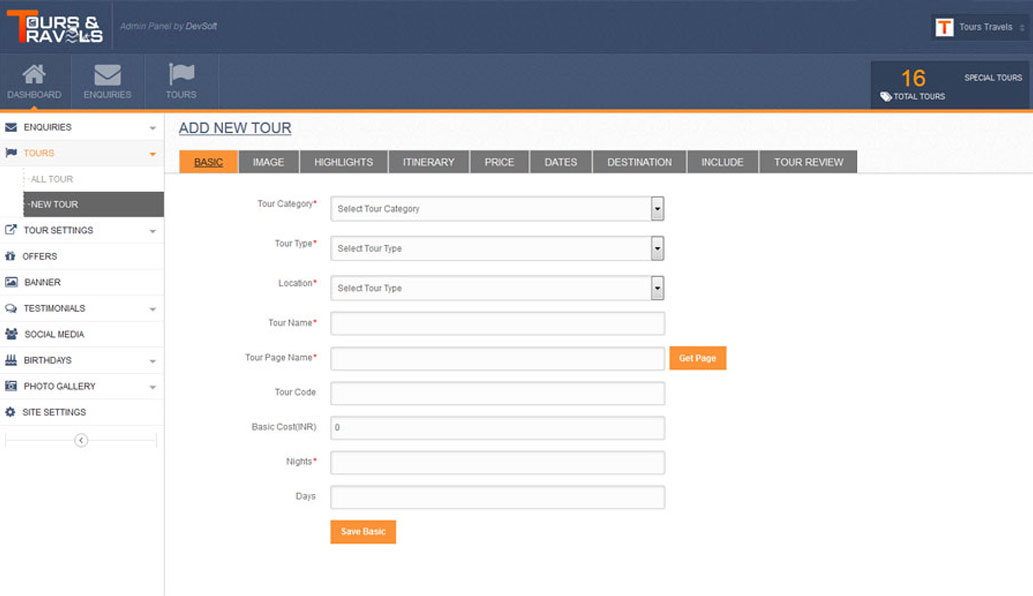Expand the Testimonials sidebar menu
Image resolution: width=1033 pixels, height=596 pixels.
(152, 309)
